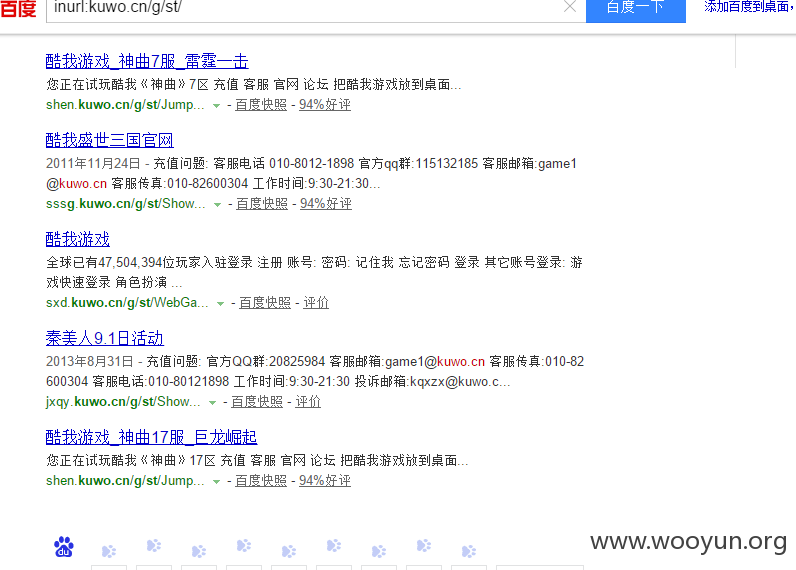Image resolution: width=796 pixels, height=570 pixels.
Task: Click the green URL sxd.kuwo.cn/g/st/WebGa
Action: pyautogui.click(x=127, y=303)
